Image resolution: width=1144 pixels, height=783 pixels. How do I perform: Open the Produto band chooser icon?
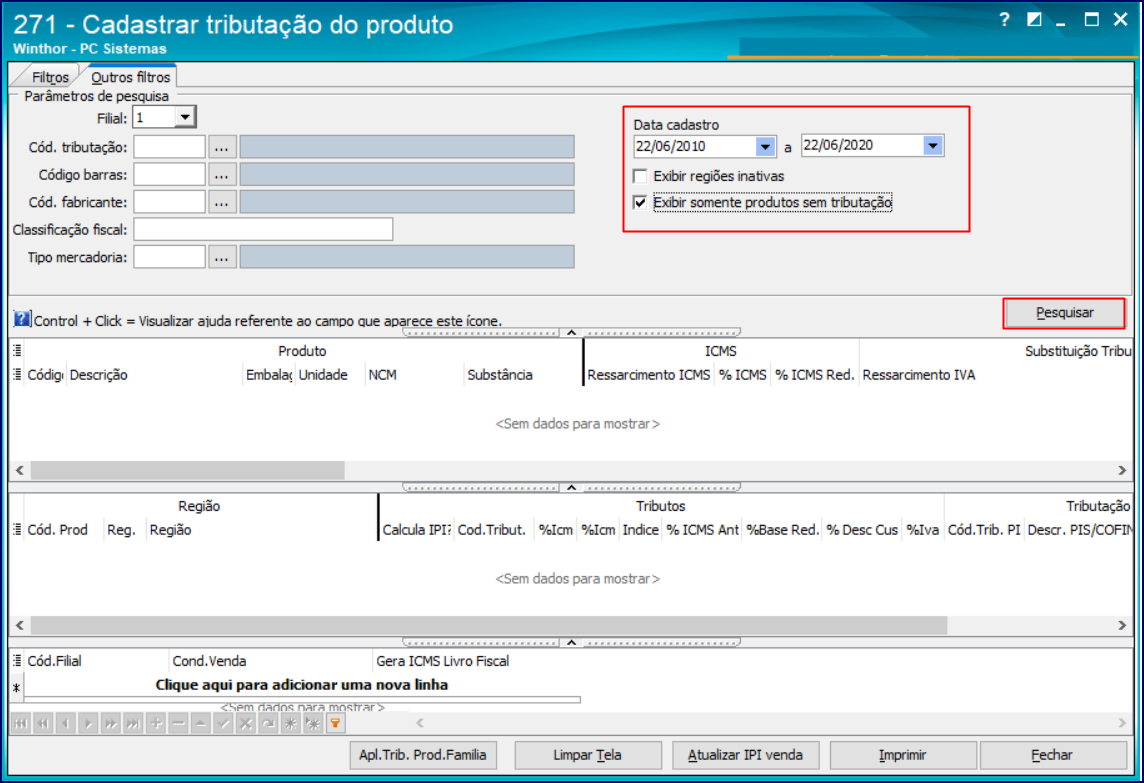(x=17, y=351)
